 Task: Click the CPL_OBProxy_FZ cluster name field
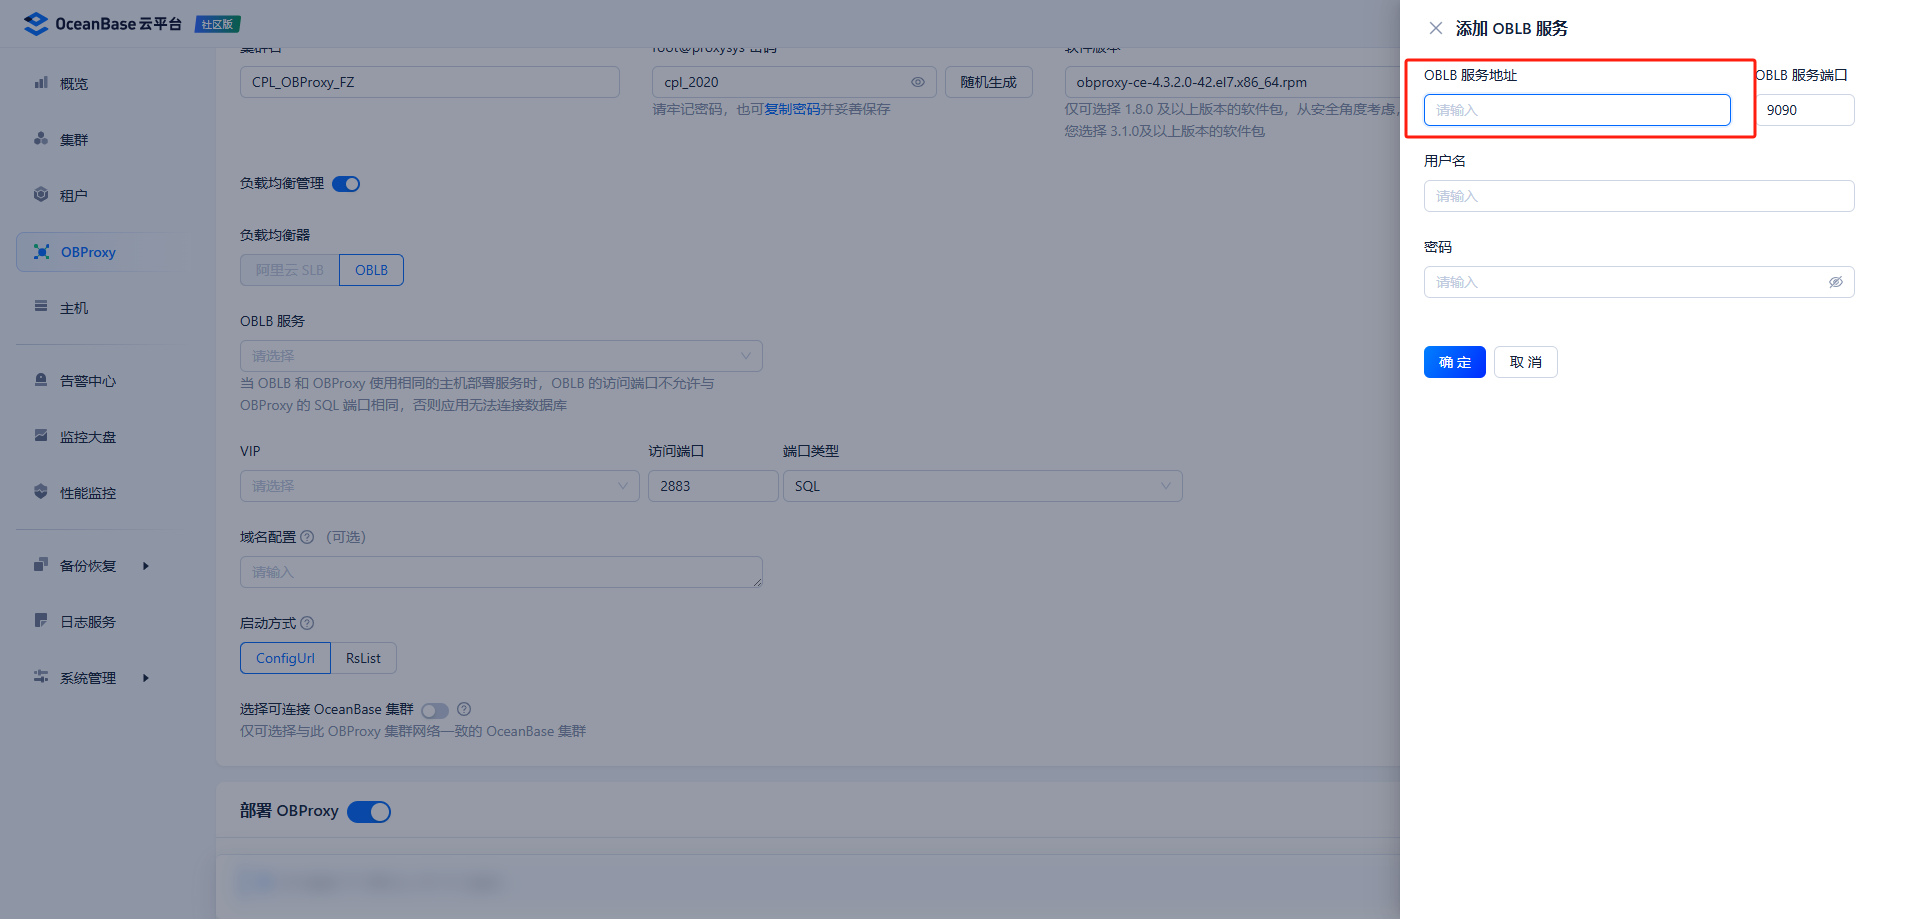[x=430, y=82]
